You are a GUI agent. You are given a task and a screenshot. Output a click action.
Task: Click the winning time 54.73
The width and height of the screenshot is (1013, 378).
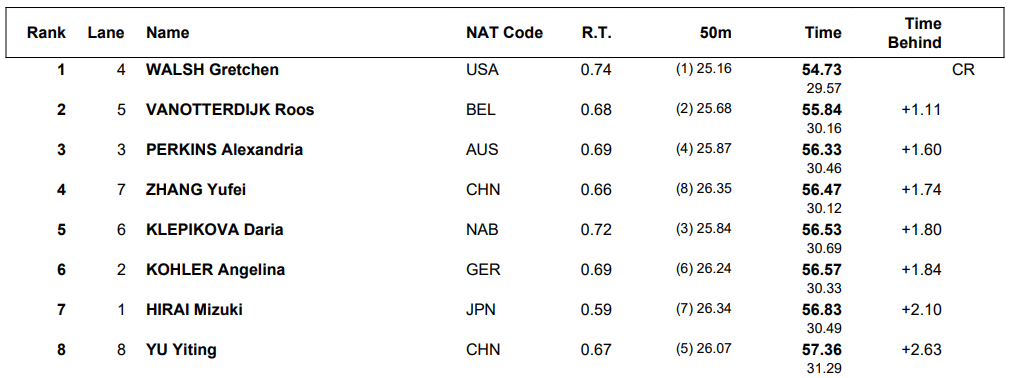tap(822, 70)
